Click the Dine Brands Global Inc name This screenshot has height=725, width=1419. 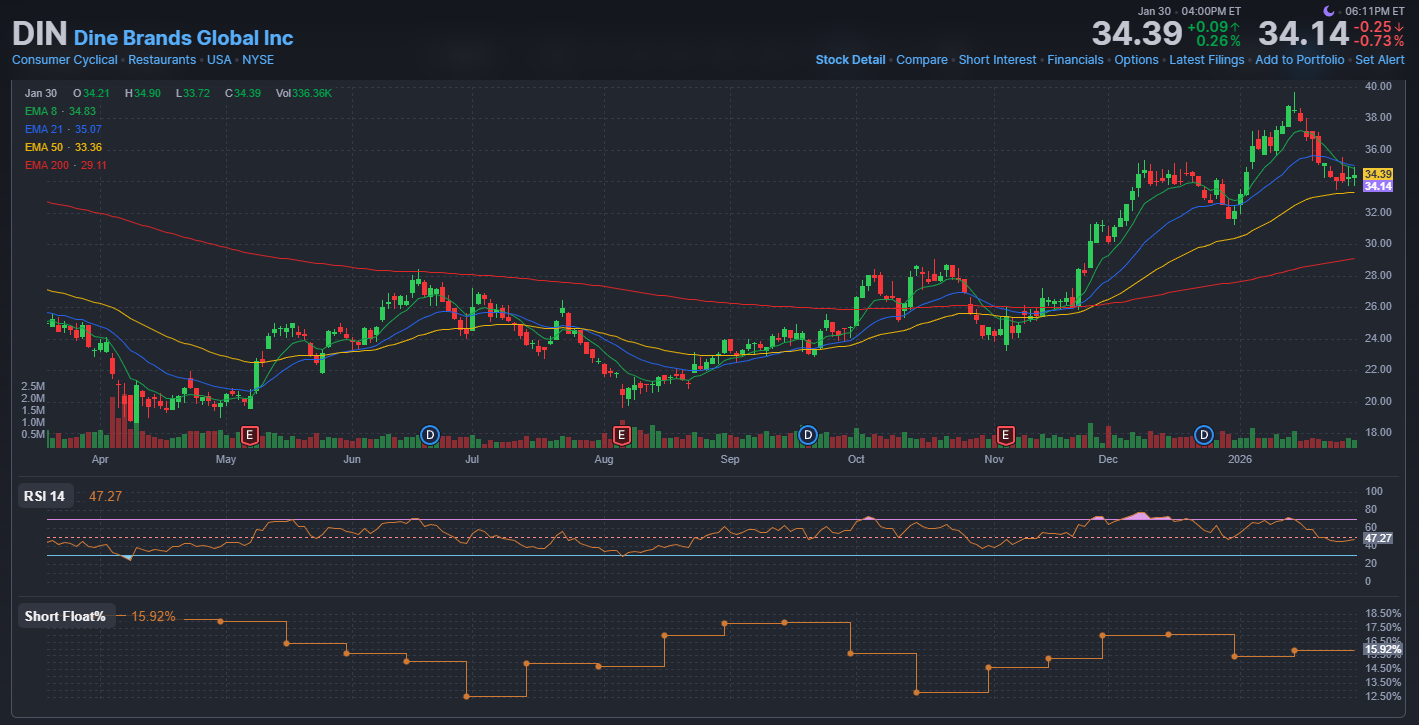(184, 38)
